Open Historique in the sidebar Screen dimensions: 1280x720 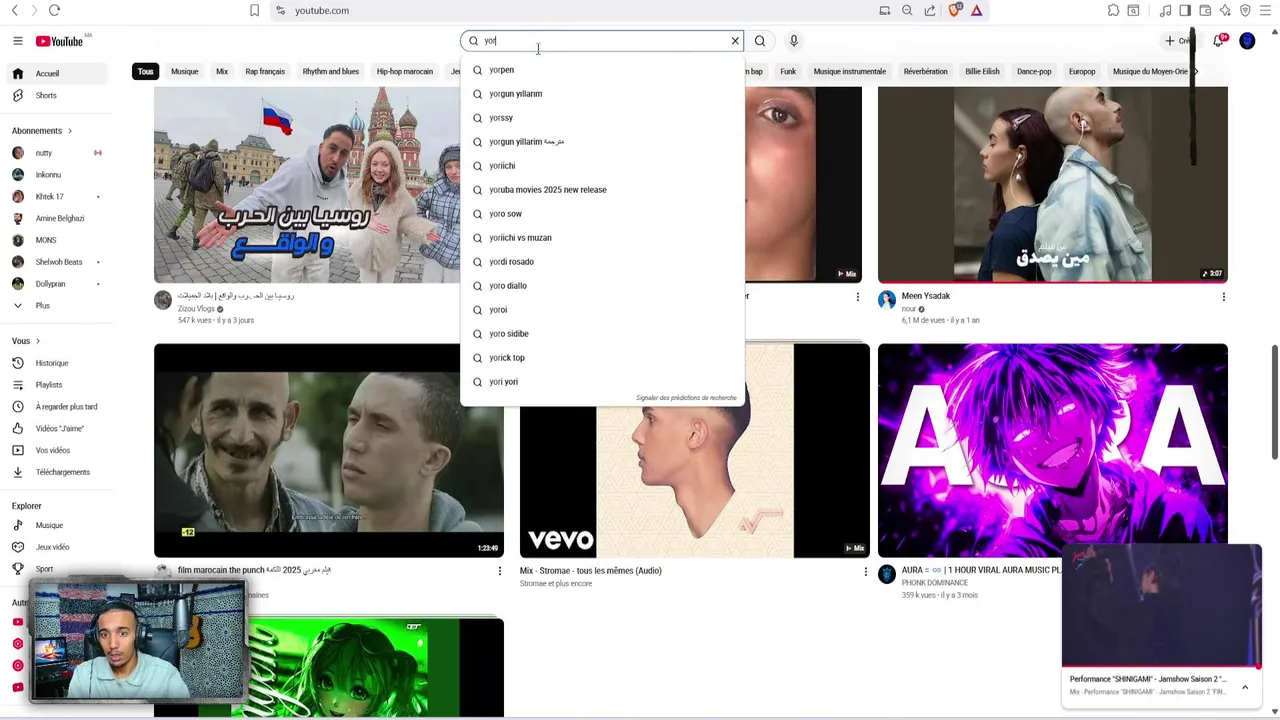pos(56,363)
